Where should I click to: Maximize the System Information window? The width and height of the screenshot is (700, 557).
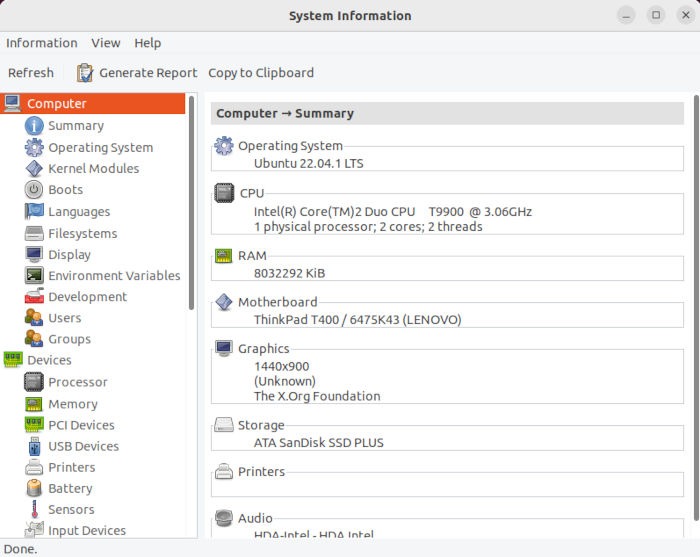[656, 16]
